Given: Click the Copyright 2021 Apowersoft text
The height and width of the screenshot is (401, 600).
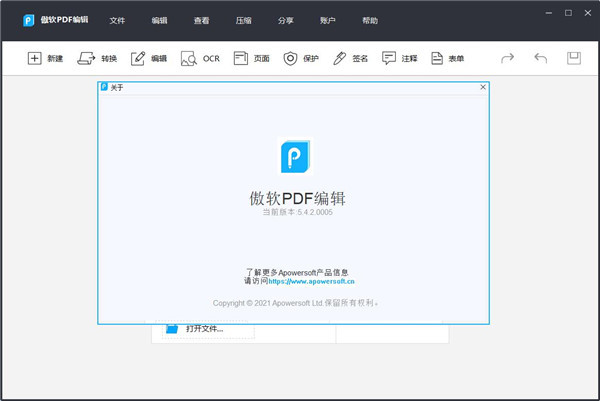Looking at the screenshot, I should coord(295,303).
